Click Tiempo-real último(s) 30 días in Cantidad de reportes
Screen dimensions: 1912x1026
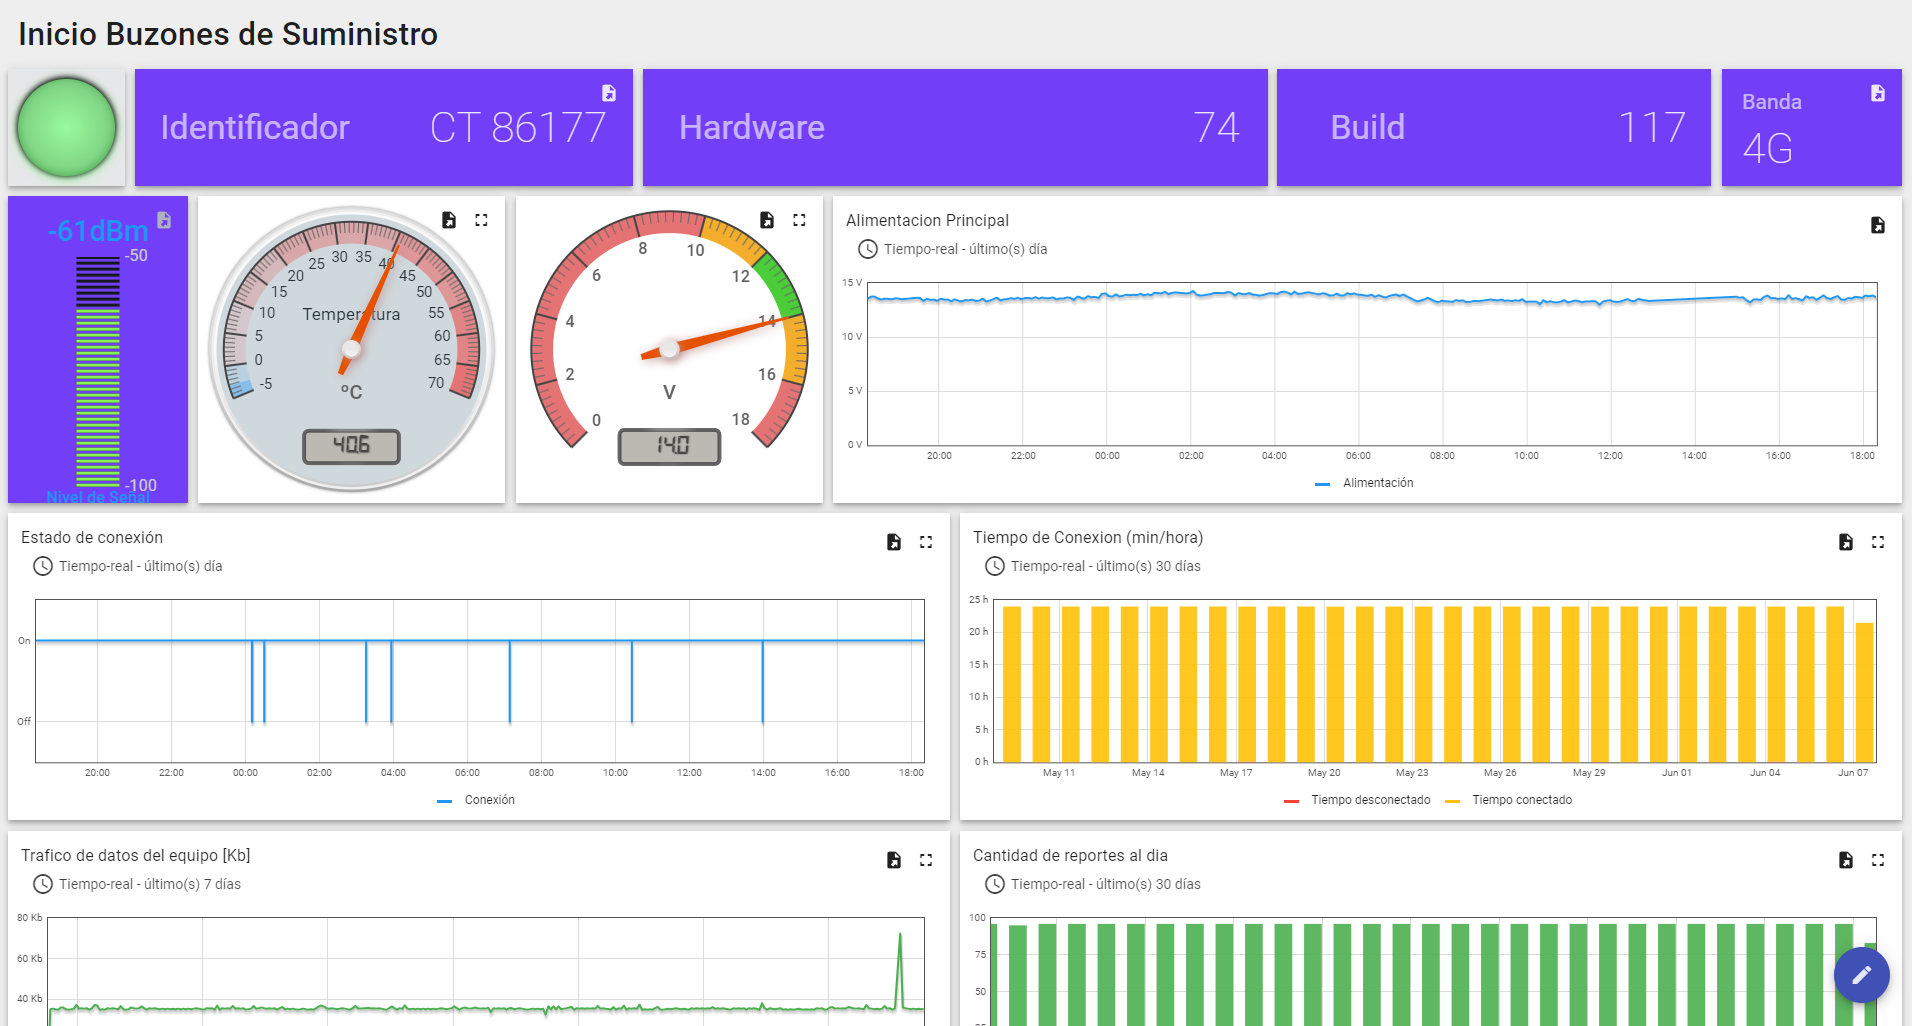tap(1105, 884)
